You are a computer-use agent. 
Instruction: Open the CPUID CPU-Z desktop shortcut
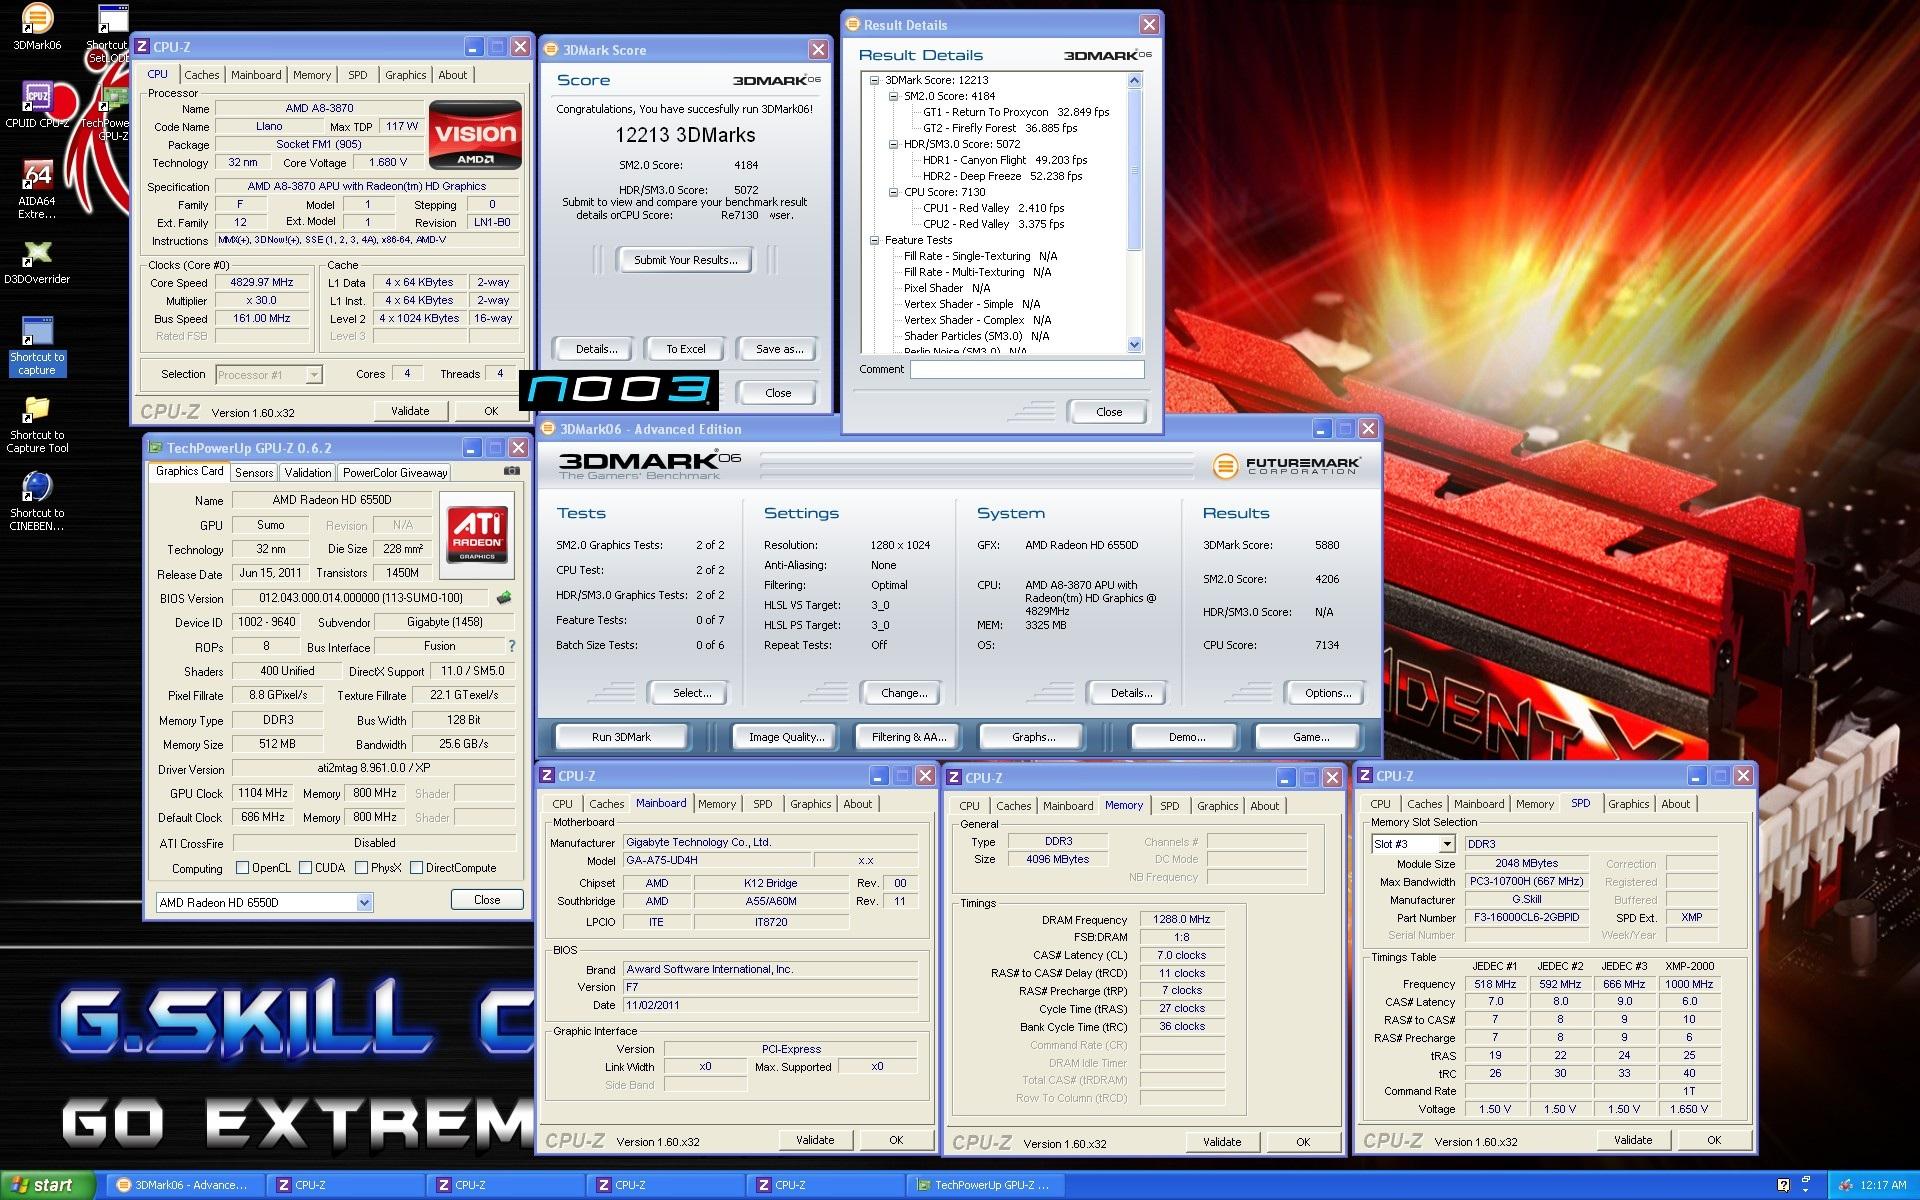pyautogui.click(x=37, y=98)
